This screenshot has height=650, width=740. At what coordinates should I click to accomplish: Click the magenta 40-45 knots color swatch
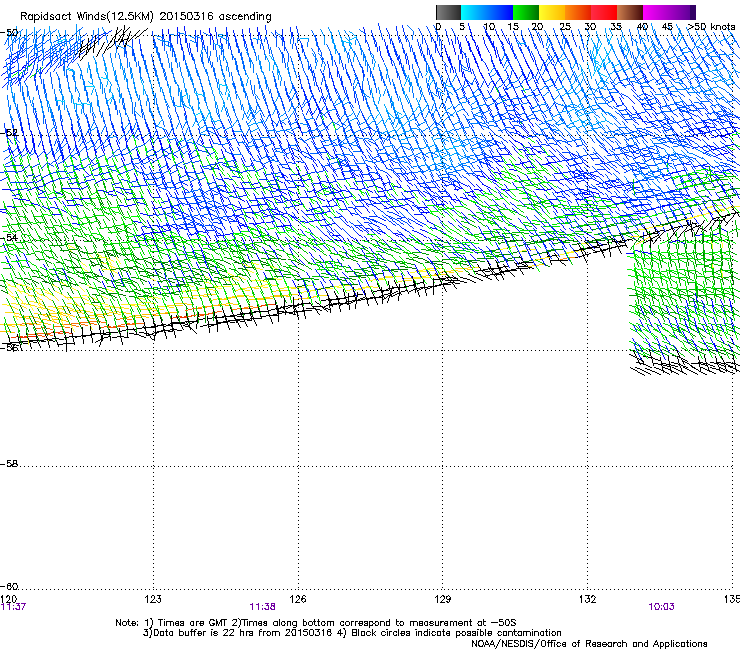(656, 12)
